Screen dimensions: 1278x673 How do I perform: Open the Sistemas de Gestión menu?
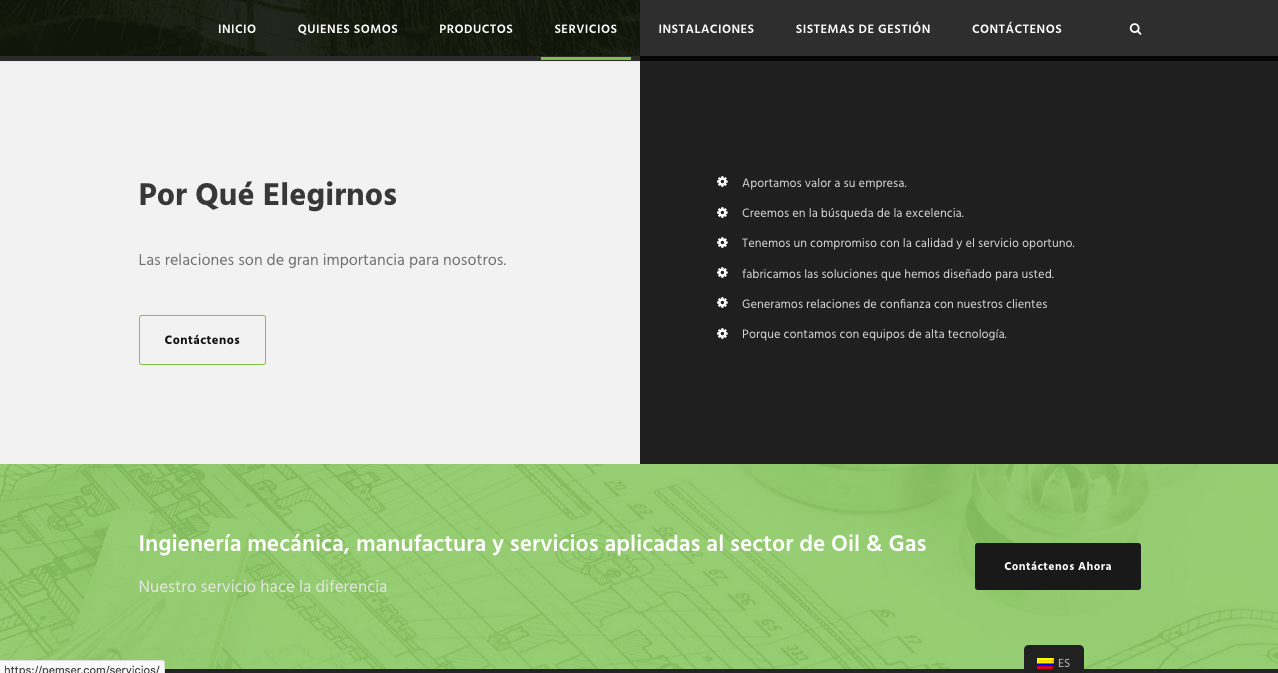coord(863,29)
